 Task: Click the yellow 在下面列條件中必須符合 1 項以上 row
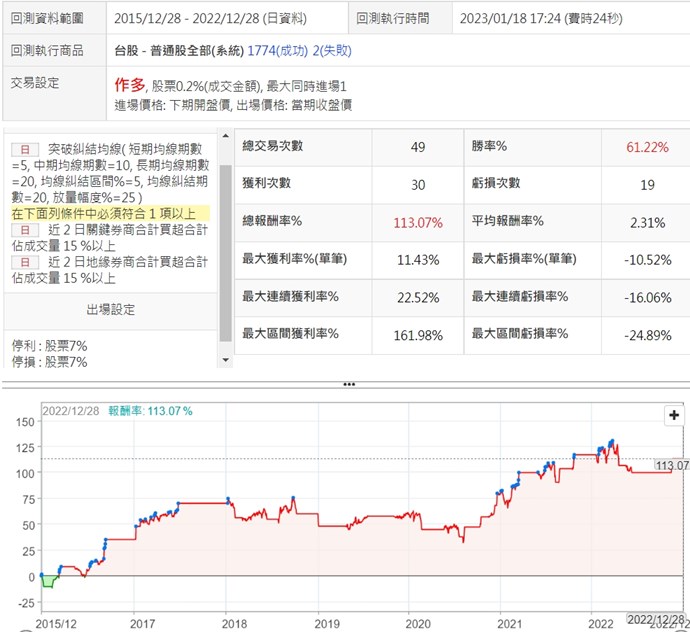click(x=110, y=214)
